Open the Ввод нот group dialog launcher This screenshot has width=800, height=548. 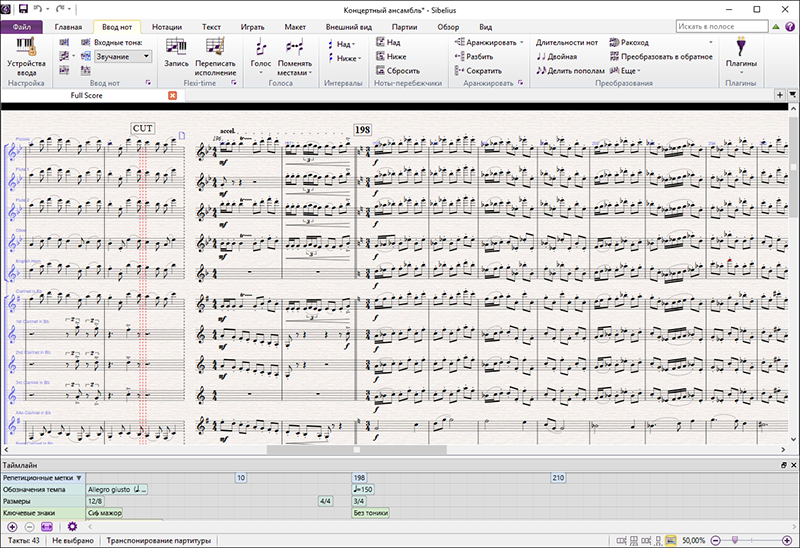[148, 83]
